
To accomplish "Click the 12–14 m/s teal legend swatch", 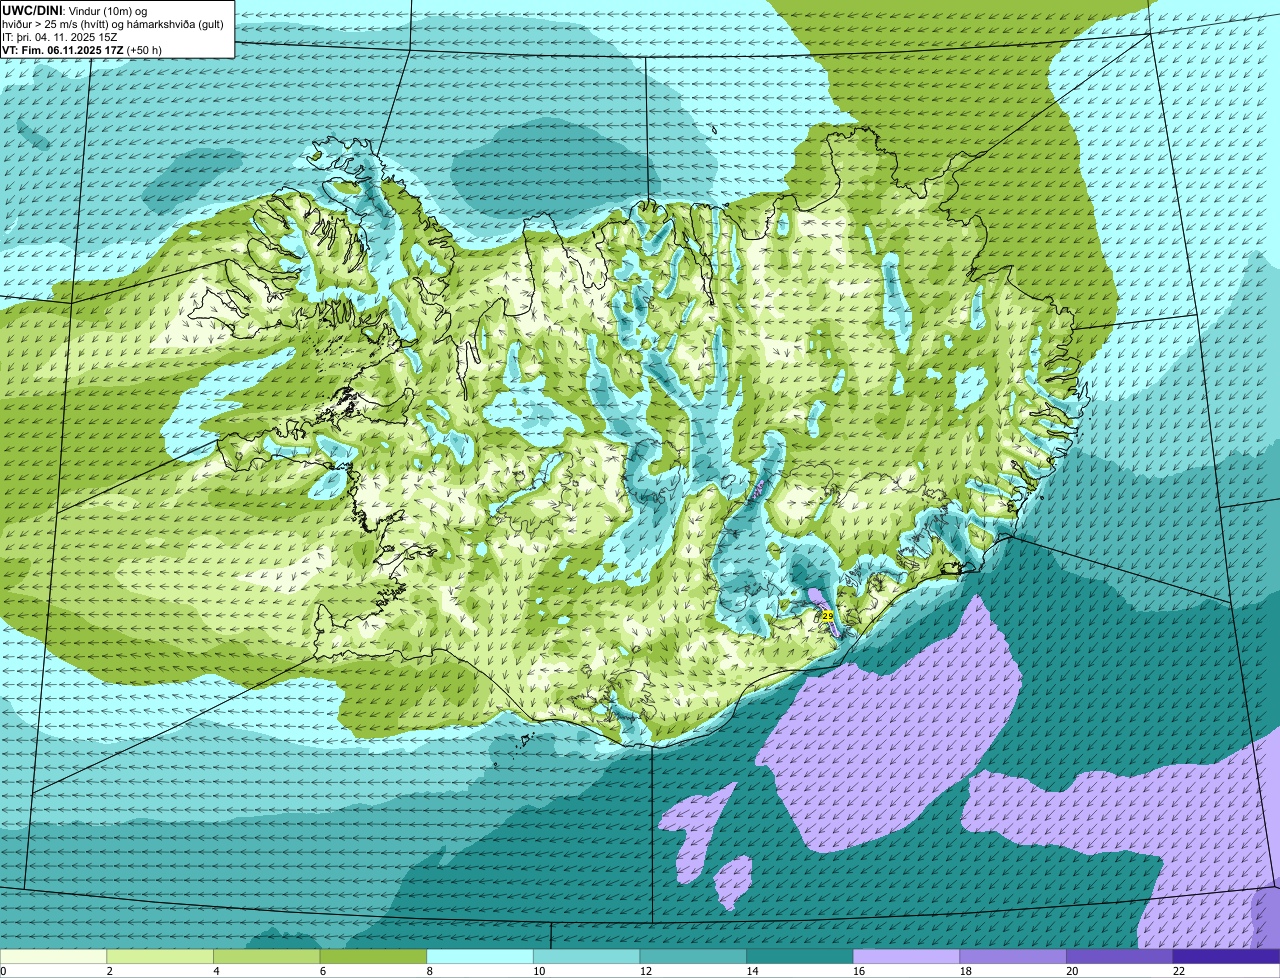I will pos(693,956).
